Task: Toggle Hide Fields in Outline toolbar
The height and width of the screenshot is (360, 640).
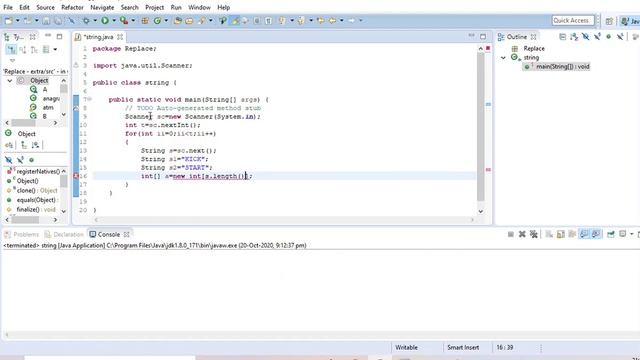Action: 585,37
